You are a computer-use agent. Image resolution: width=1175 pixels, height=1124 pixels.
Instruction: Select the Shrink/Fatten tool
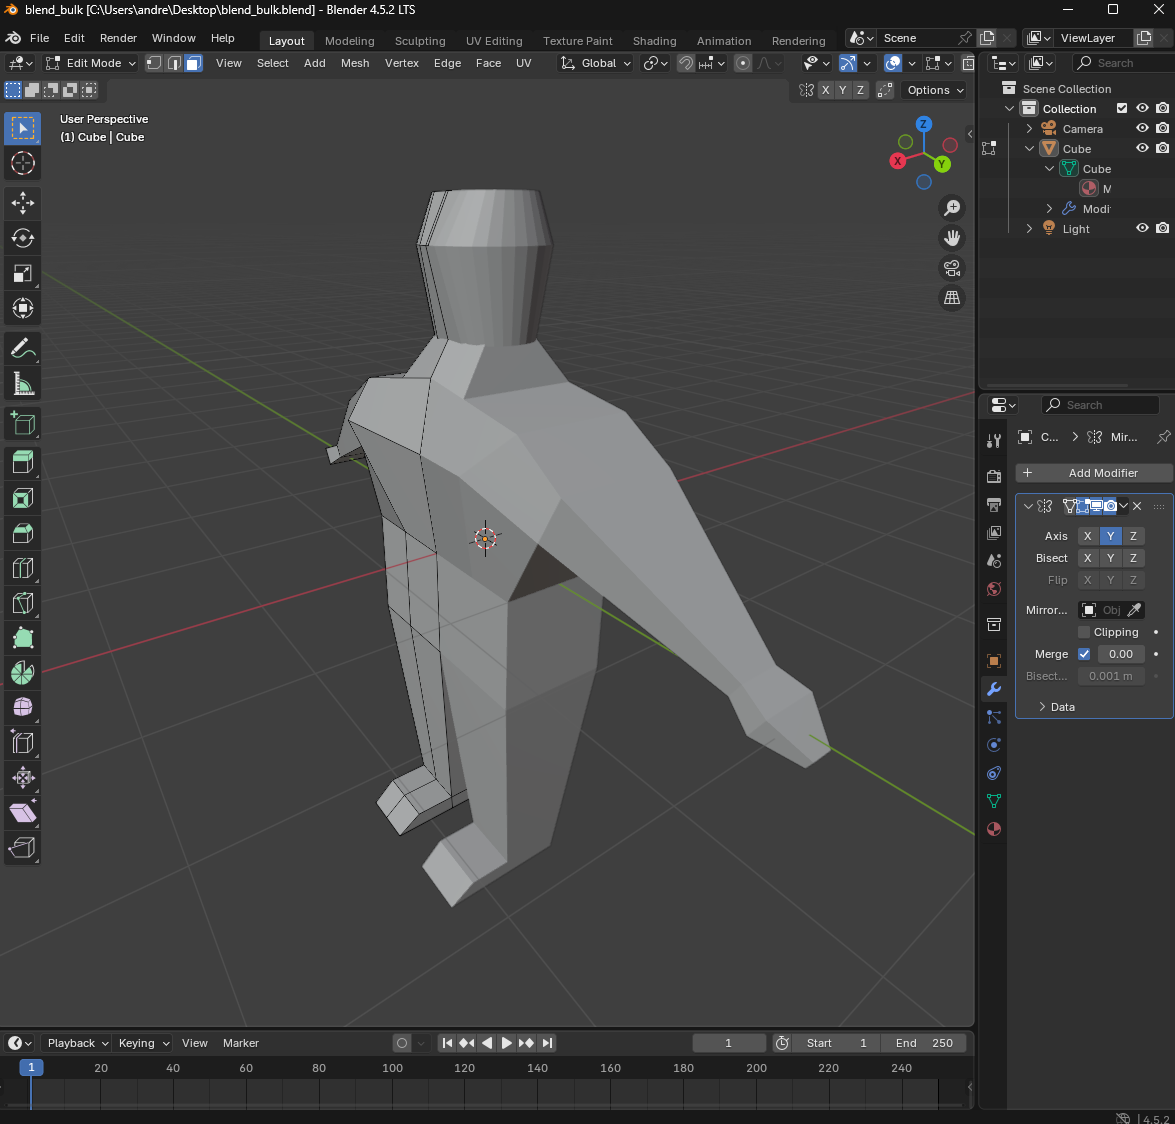coord(22,777)
